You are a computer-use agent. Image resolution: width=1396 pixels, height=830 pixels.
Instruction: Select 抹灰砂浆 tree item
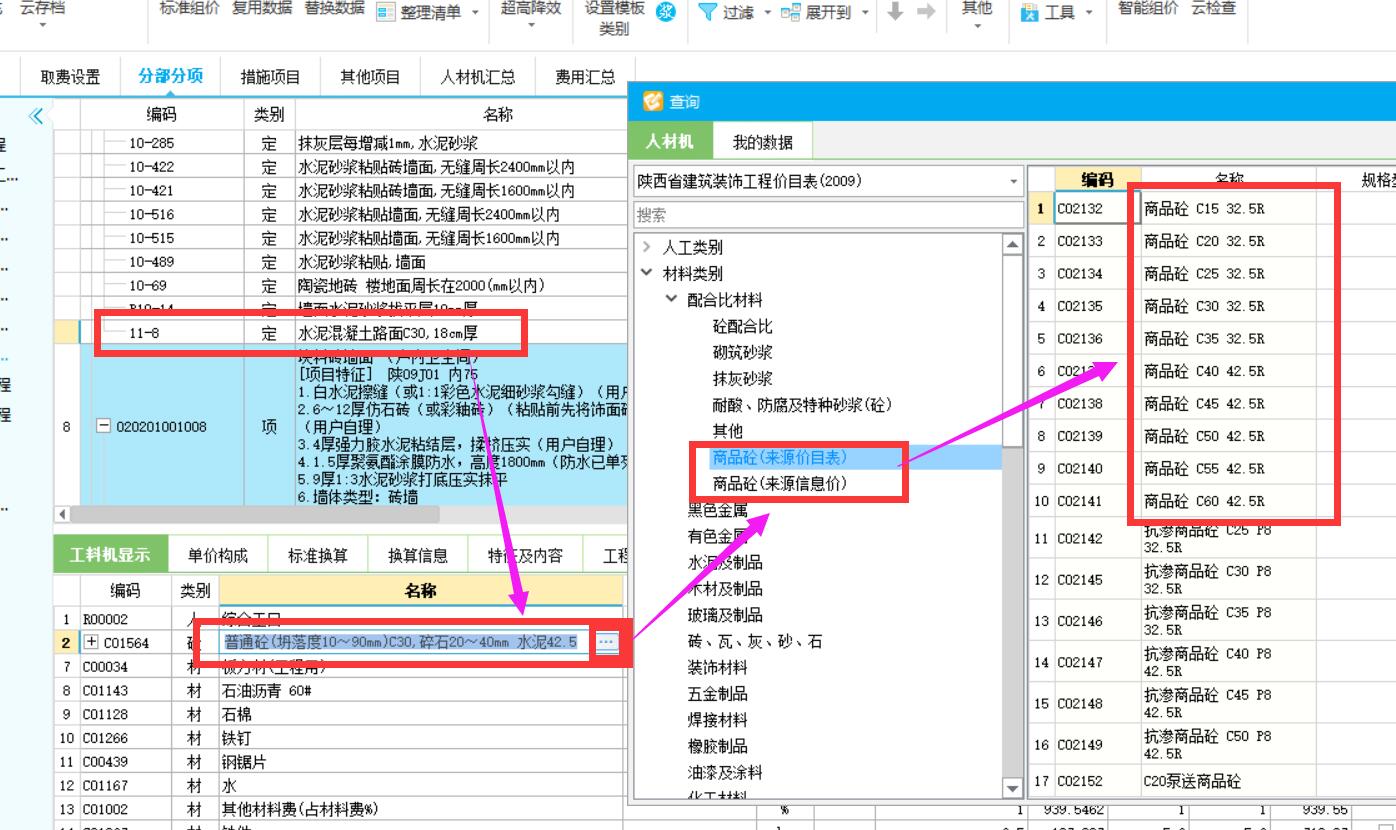coord(742,378)
